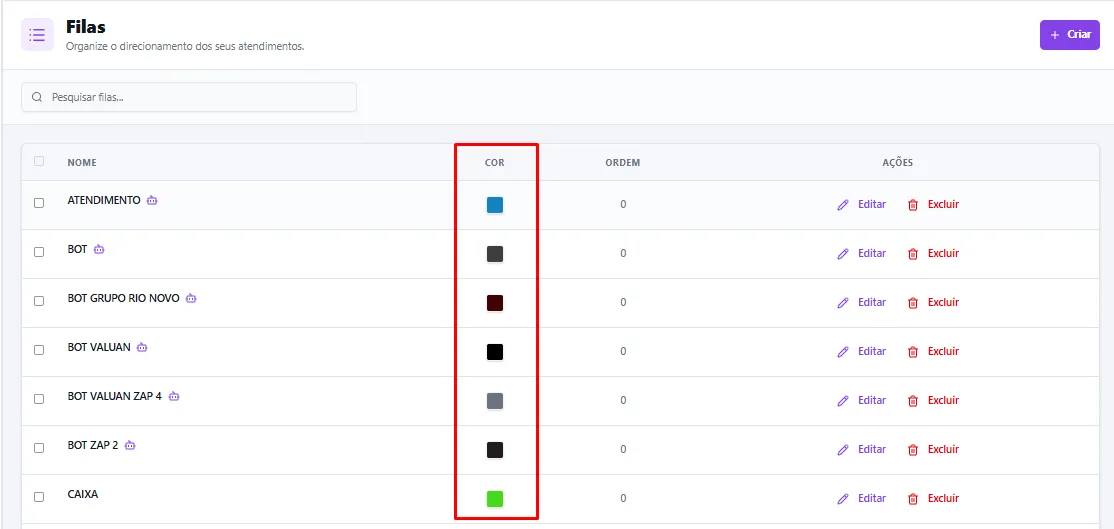Tick the BOT VALUAN row checkbox

[x=39, y=350]
